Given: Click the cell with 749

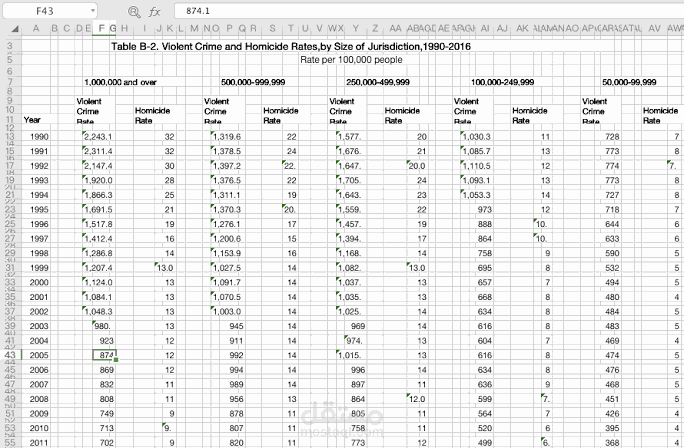Looking at the screenshot, I should pos(106,413).
